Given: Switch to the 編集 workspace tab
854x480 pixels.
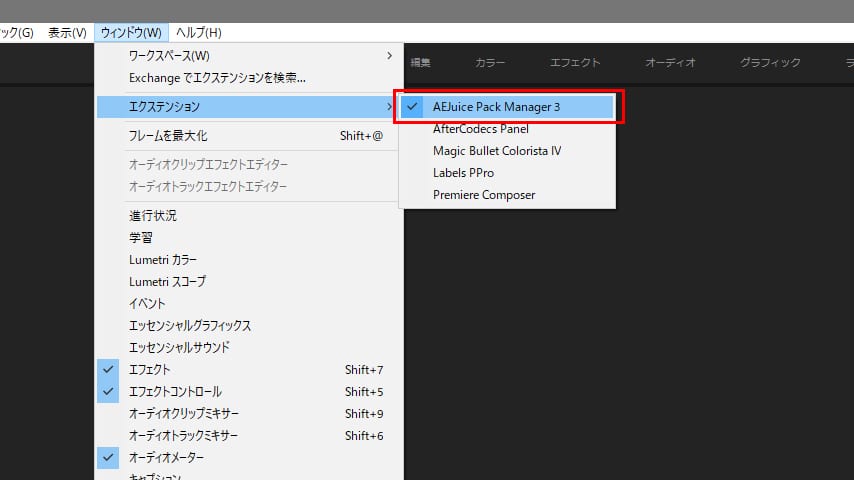Looking at the screenshot, I should tap(420, 63).
